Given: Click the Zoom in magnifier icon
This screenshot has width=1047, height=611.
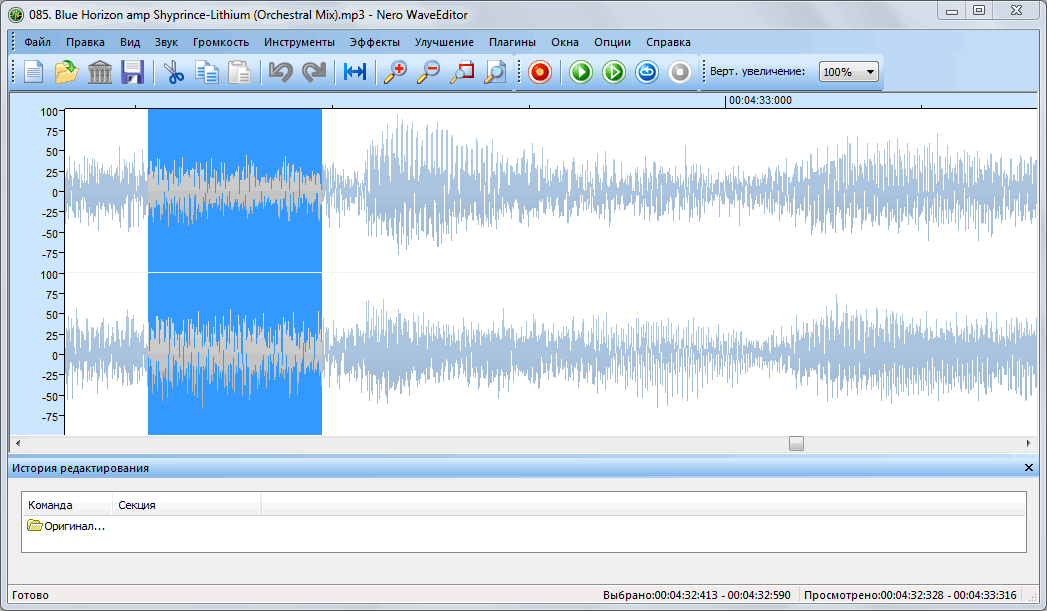Looking at the screenshot, I should pos(395,72).
